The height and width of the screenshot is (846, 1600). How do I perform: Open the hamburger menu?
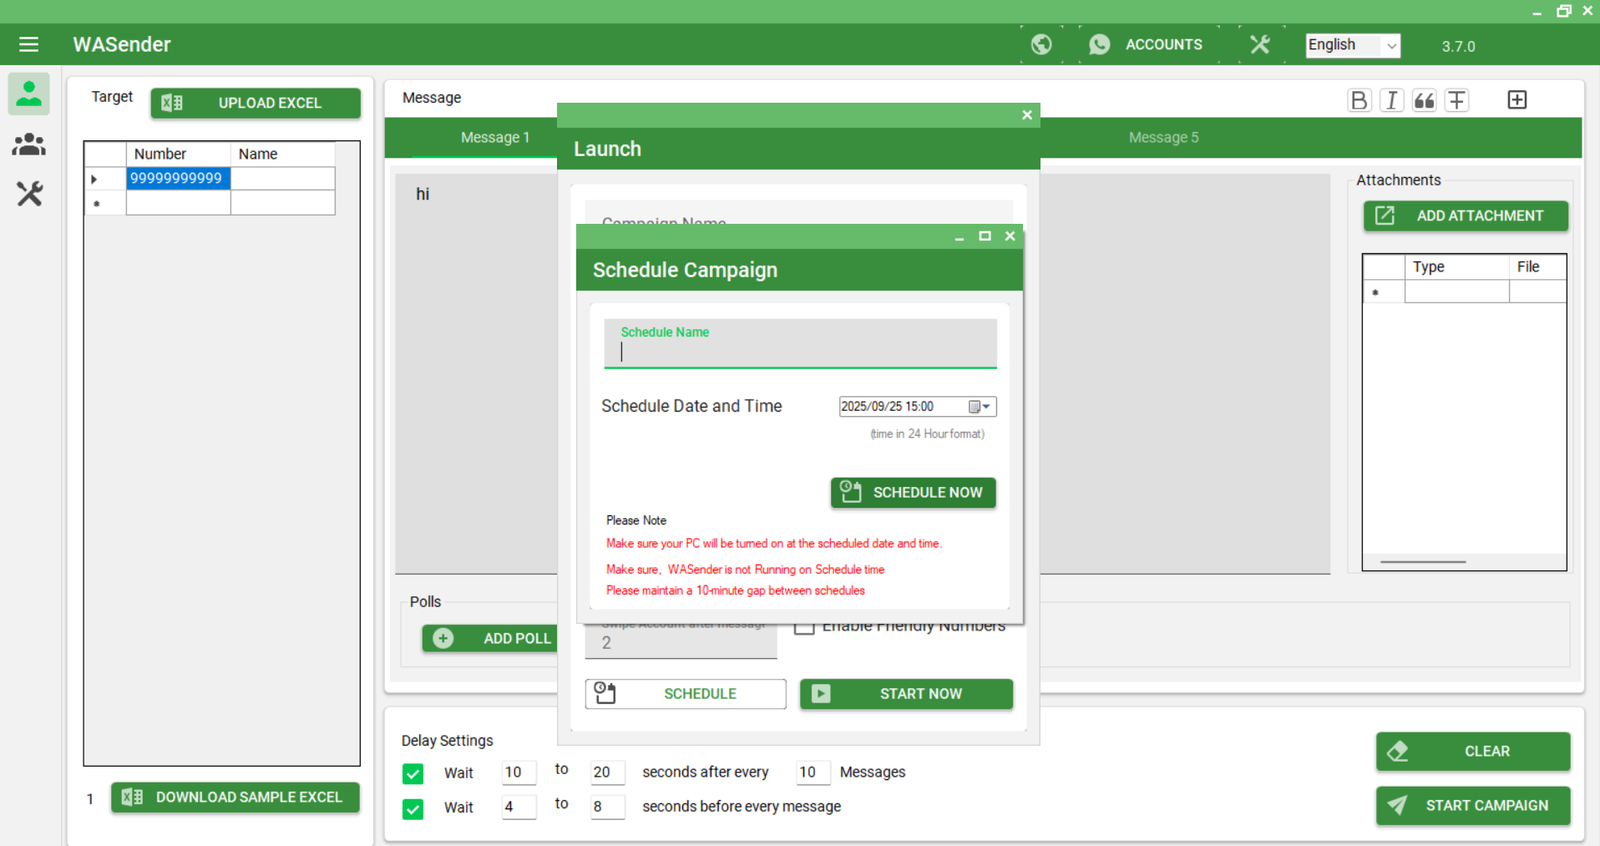click(28, 44)
